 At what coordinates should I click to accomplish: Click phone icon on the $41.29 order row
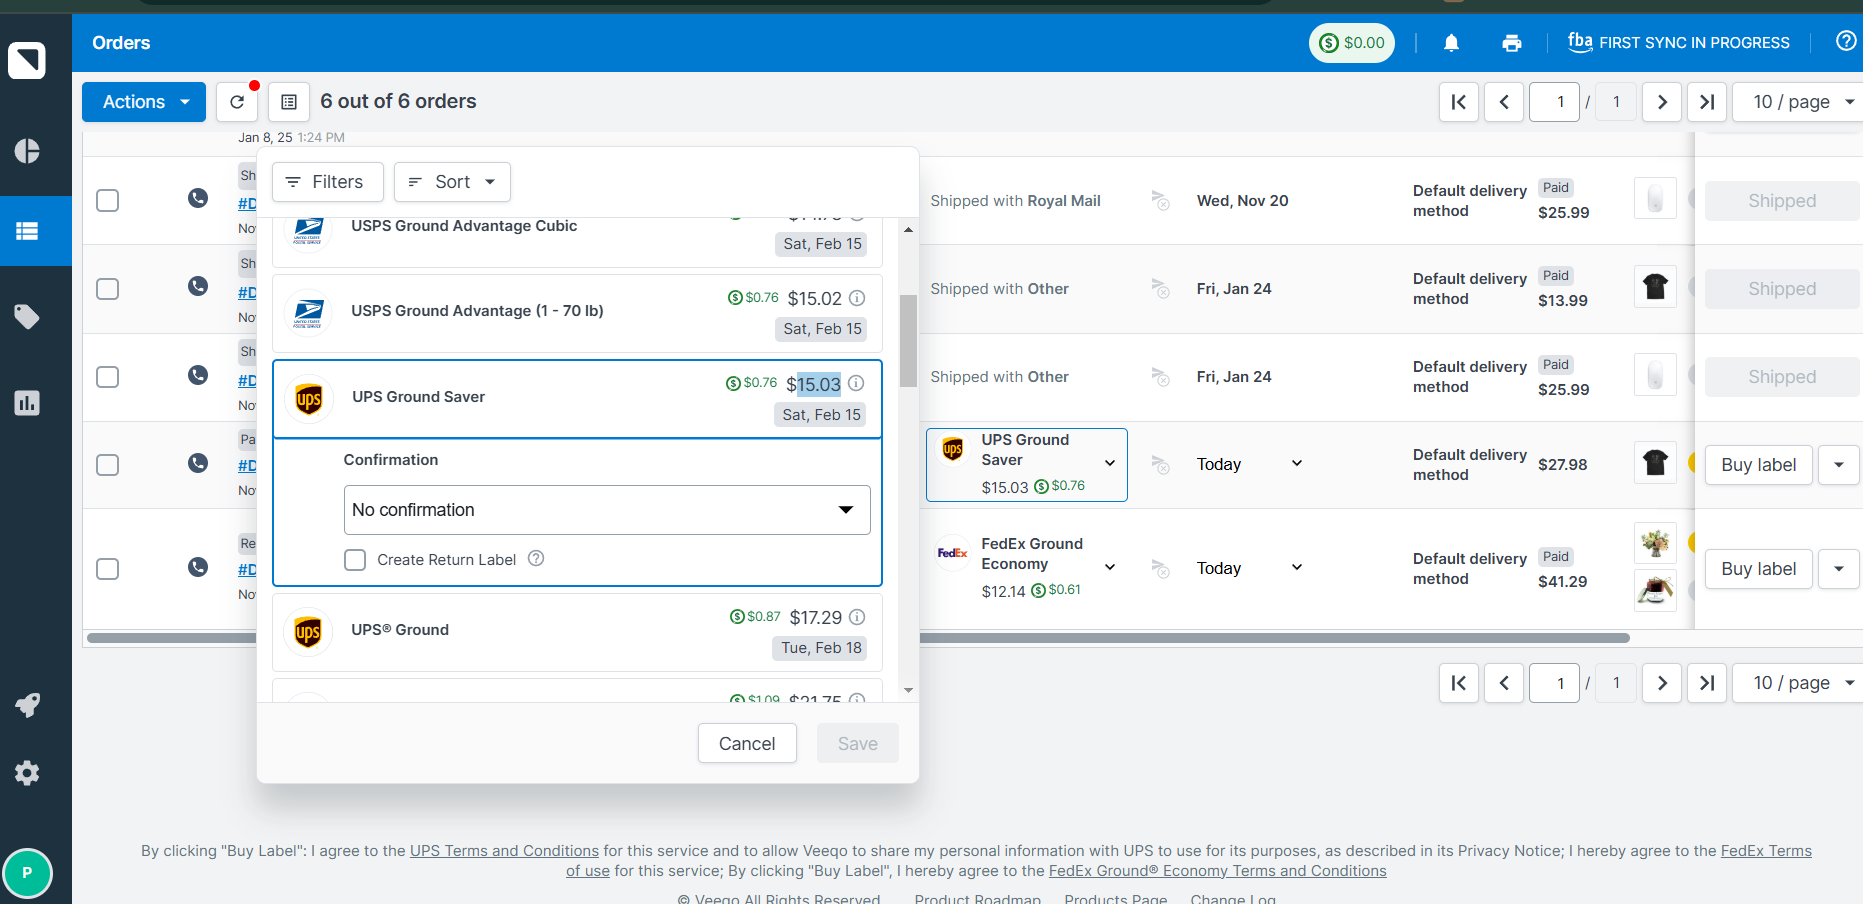point(198,567)
